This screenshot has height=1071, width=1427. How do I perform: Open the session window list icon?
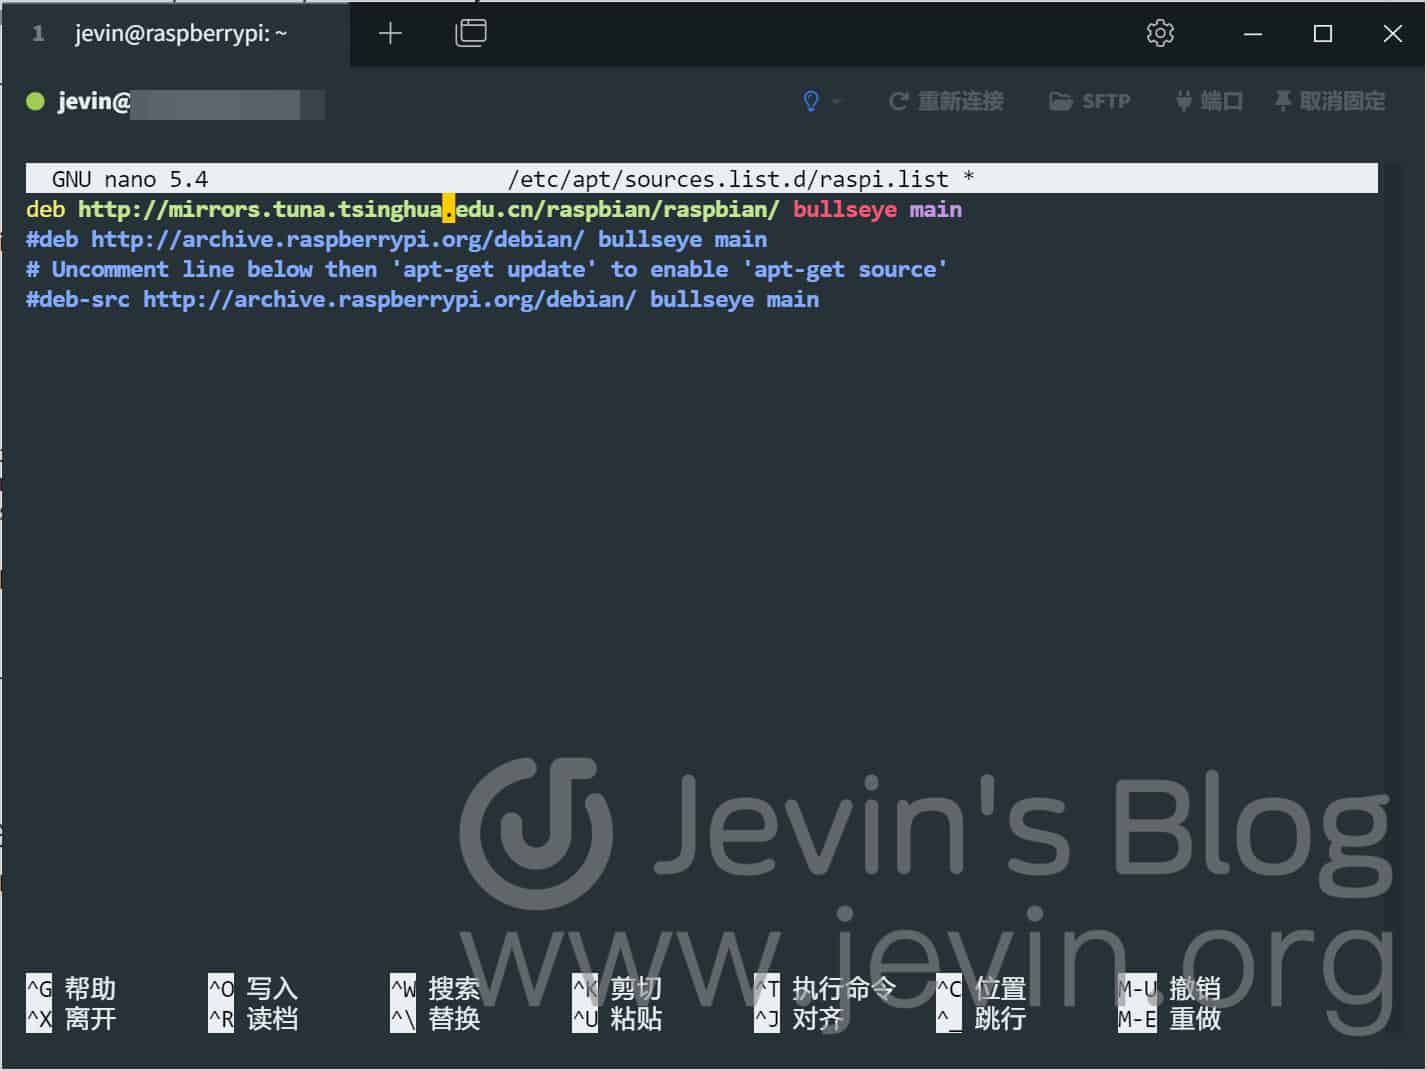coord(471,33)
